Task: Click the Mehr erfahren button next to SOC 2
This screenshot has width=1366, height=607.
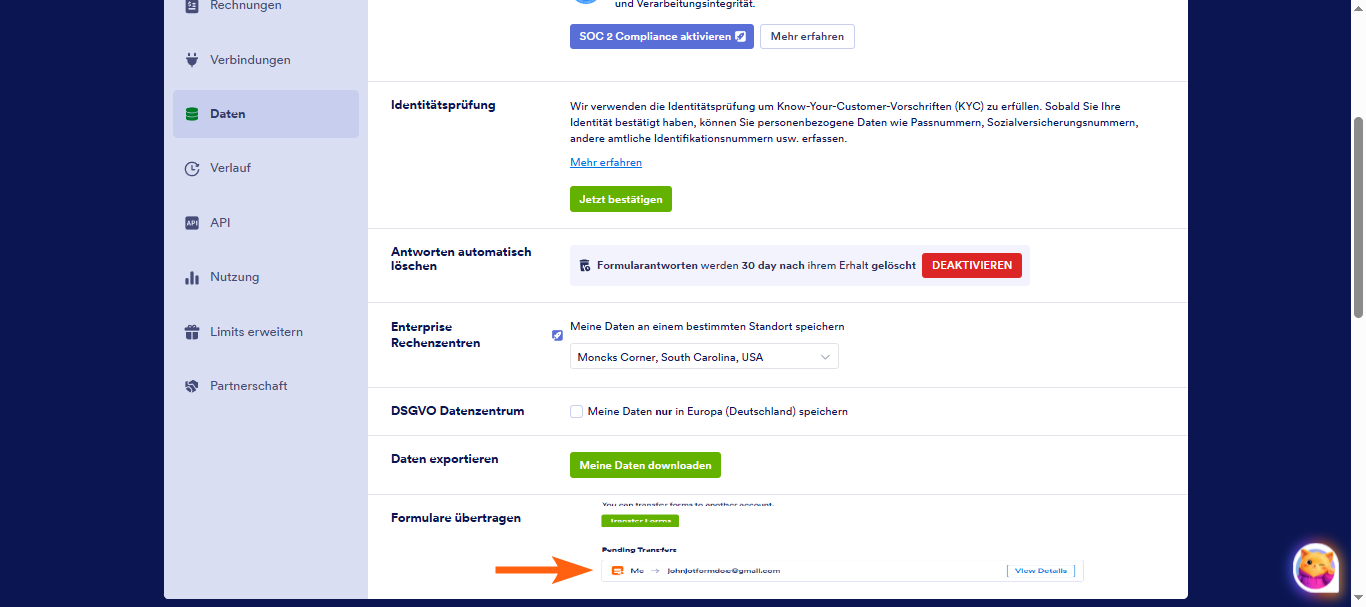Action: [x=807, y=37]
